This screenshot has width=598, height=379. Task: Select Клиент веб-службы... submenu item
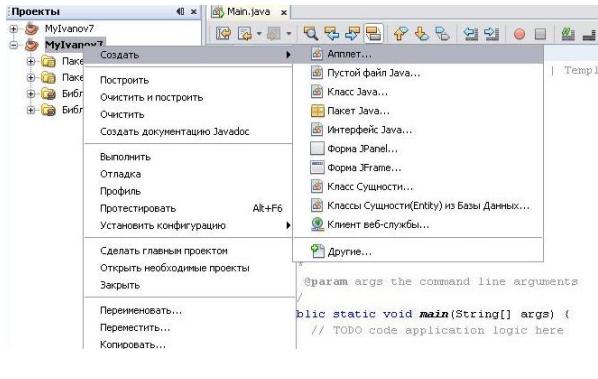click(x=418, y=225)
